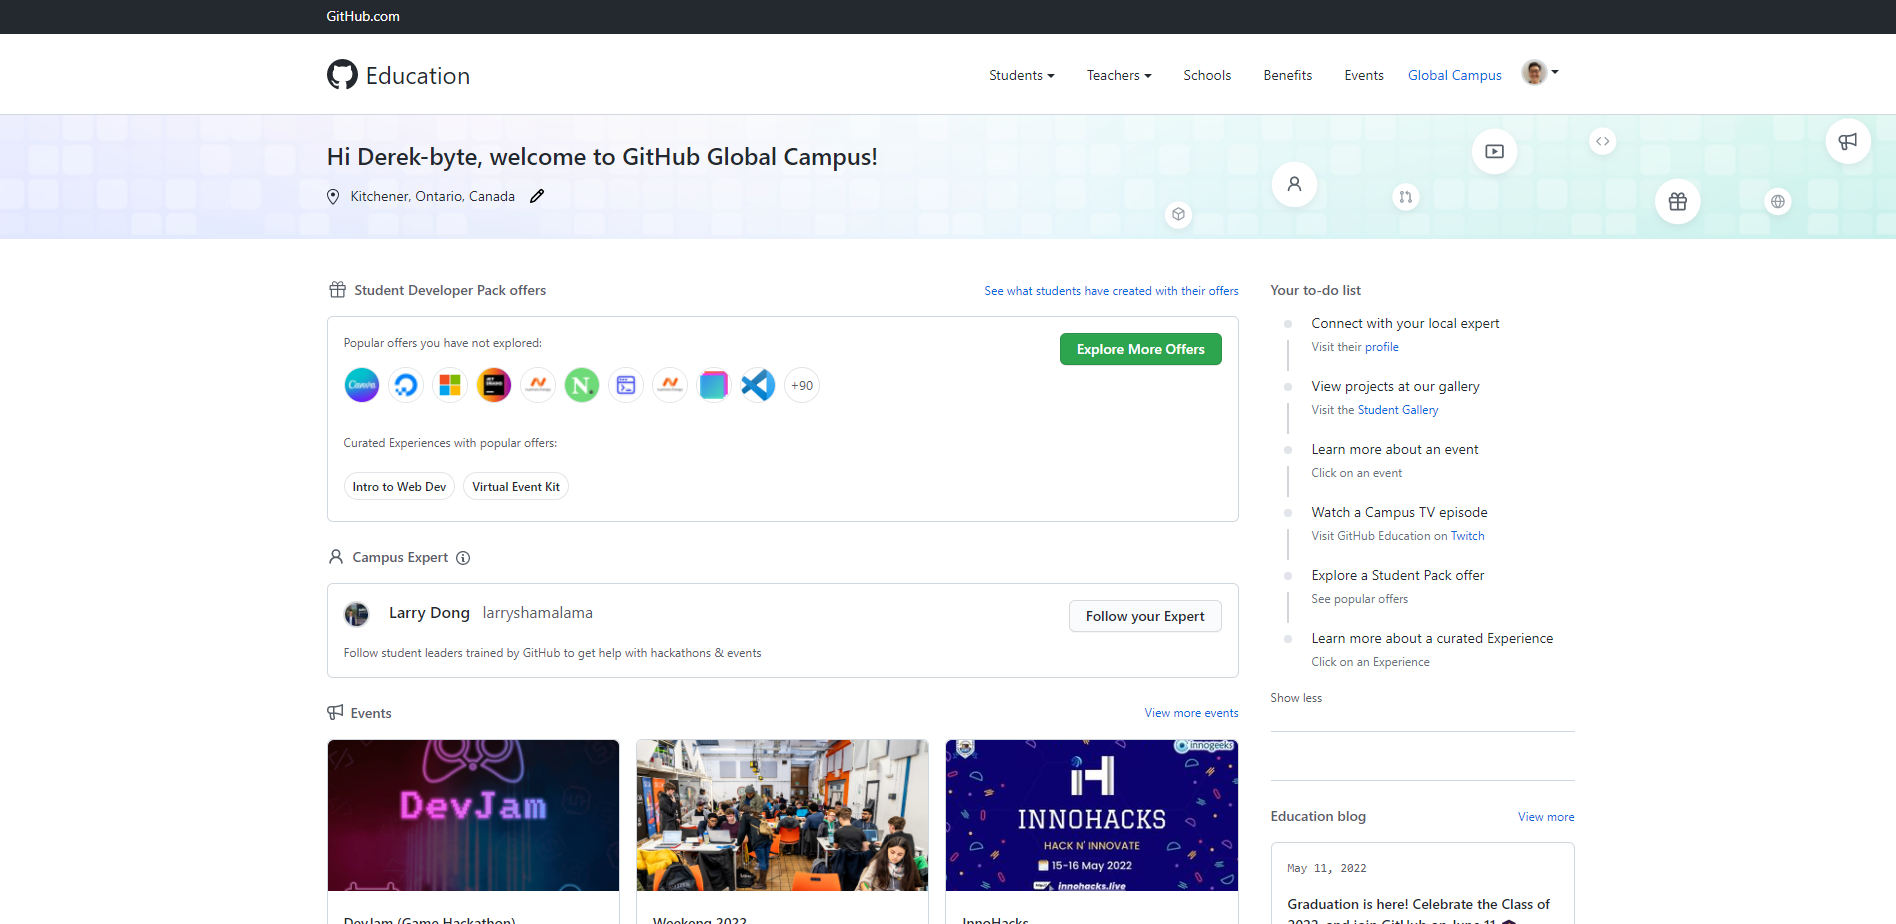The width and height of the screenshot is (1896, 924).
Task: Open the Canva offer icon
Action: click(362, 385)
